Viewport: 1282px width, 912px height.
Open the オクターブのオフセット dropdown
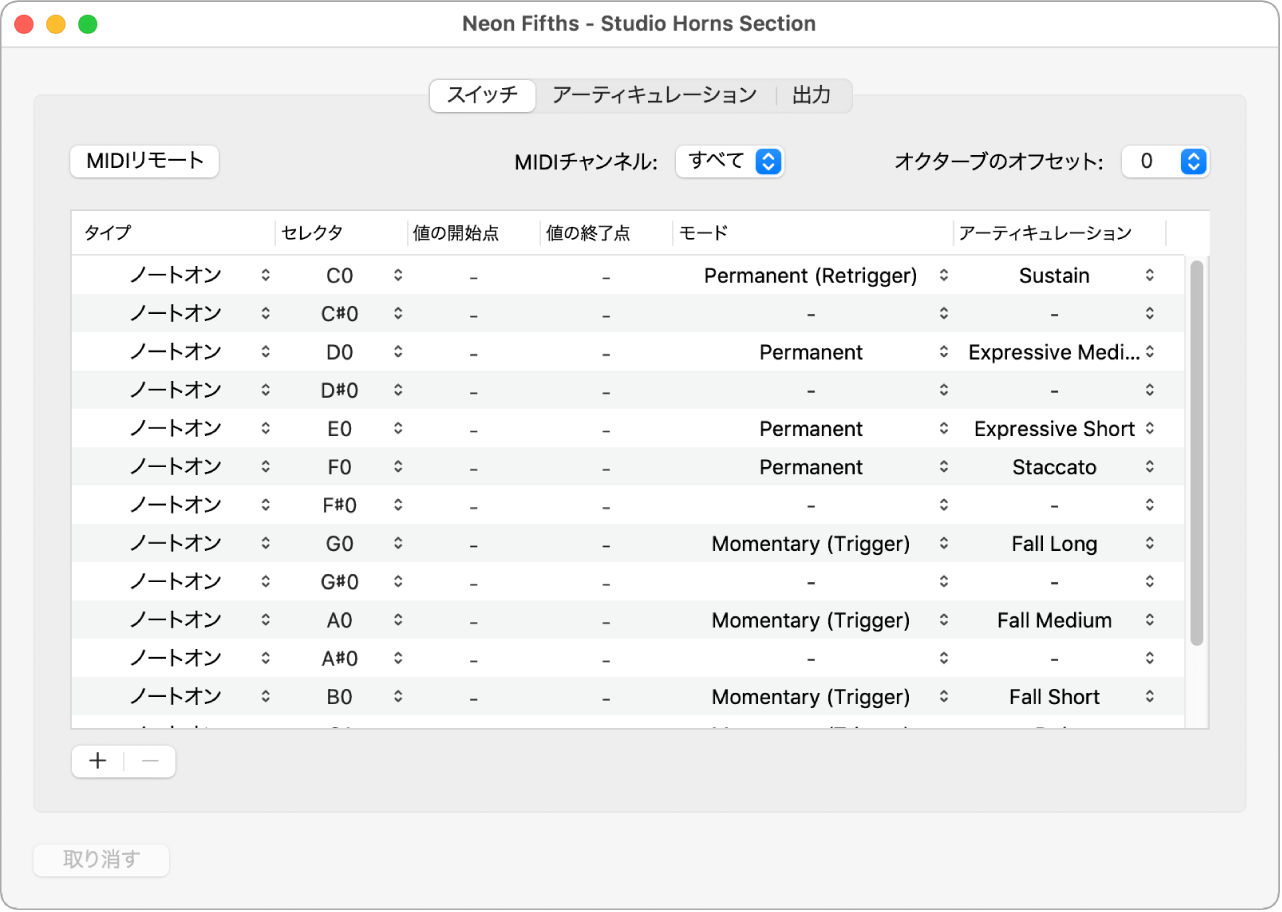1165,160
